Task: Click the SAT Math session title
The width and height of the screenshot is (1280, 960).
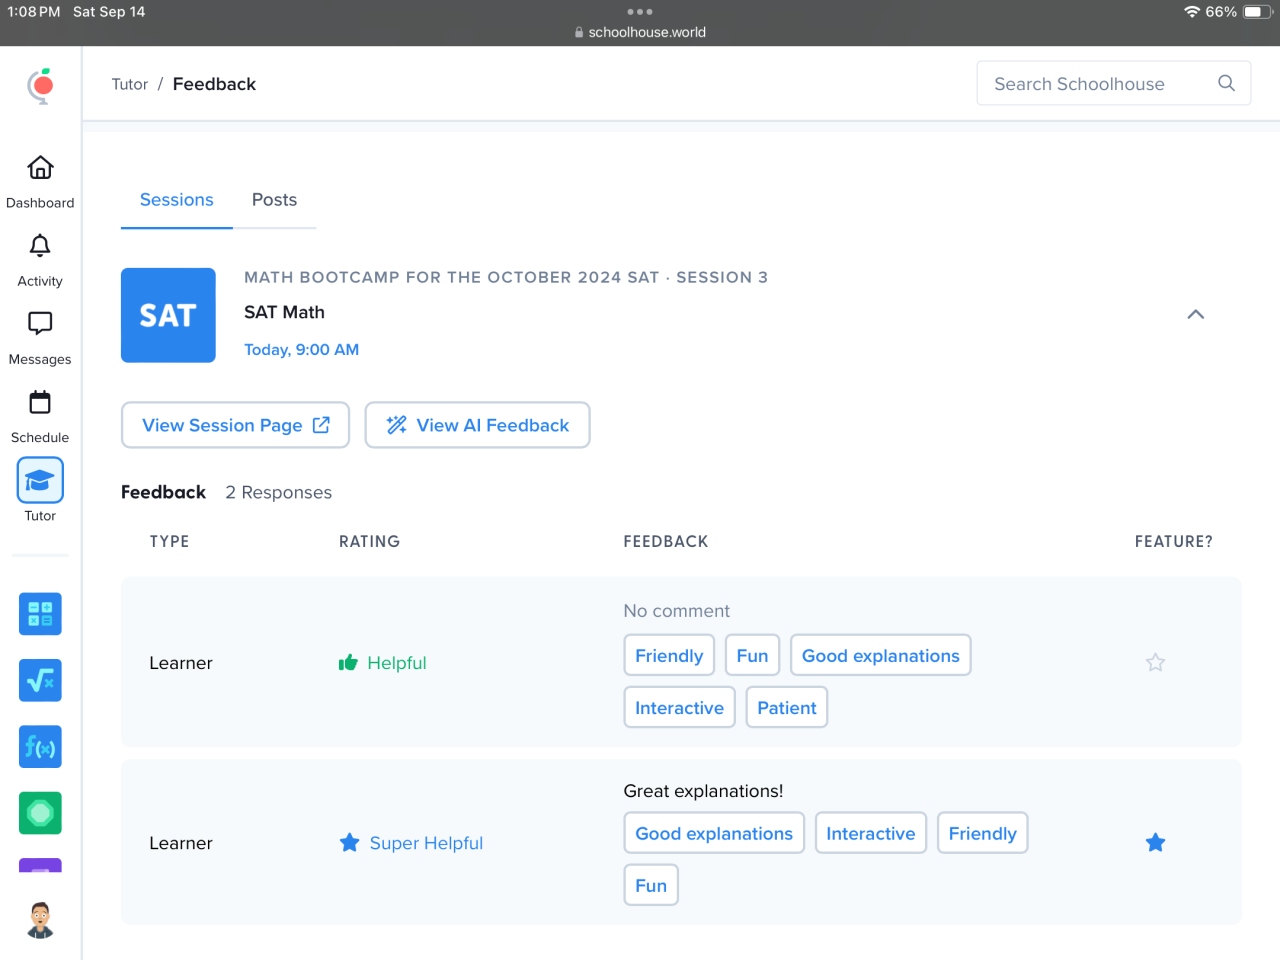Action: 284,312
